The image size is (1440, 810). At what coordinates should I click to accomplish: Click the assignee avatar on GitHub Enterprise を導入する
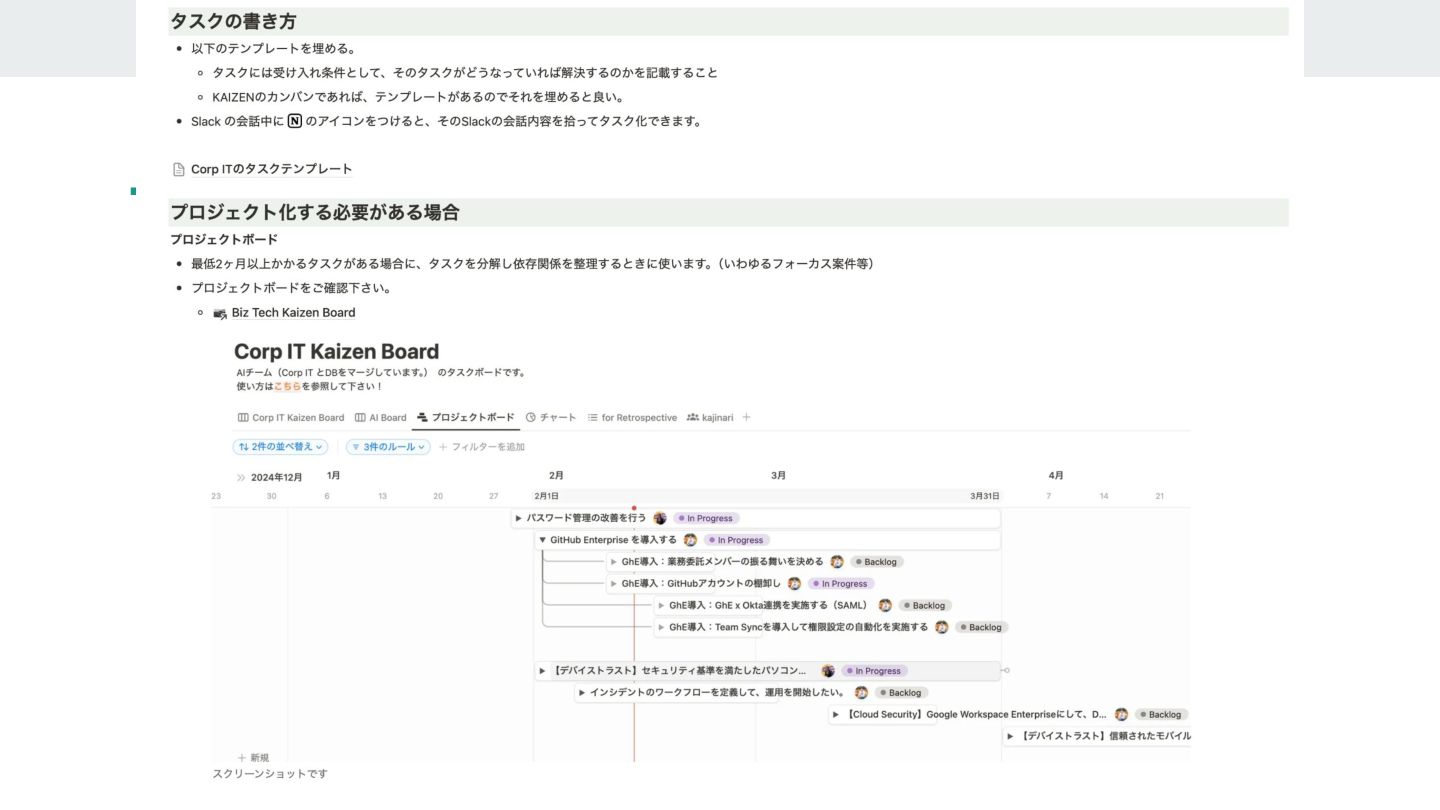(690, 540)
